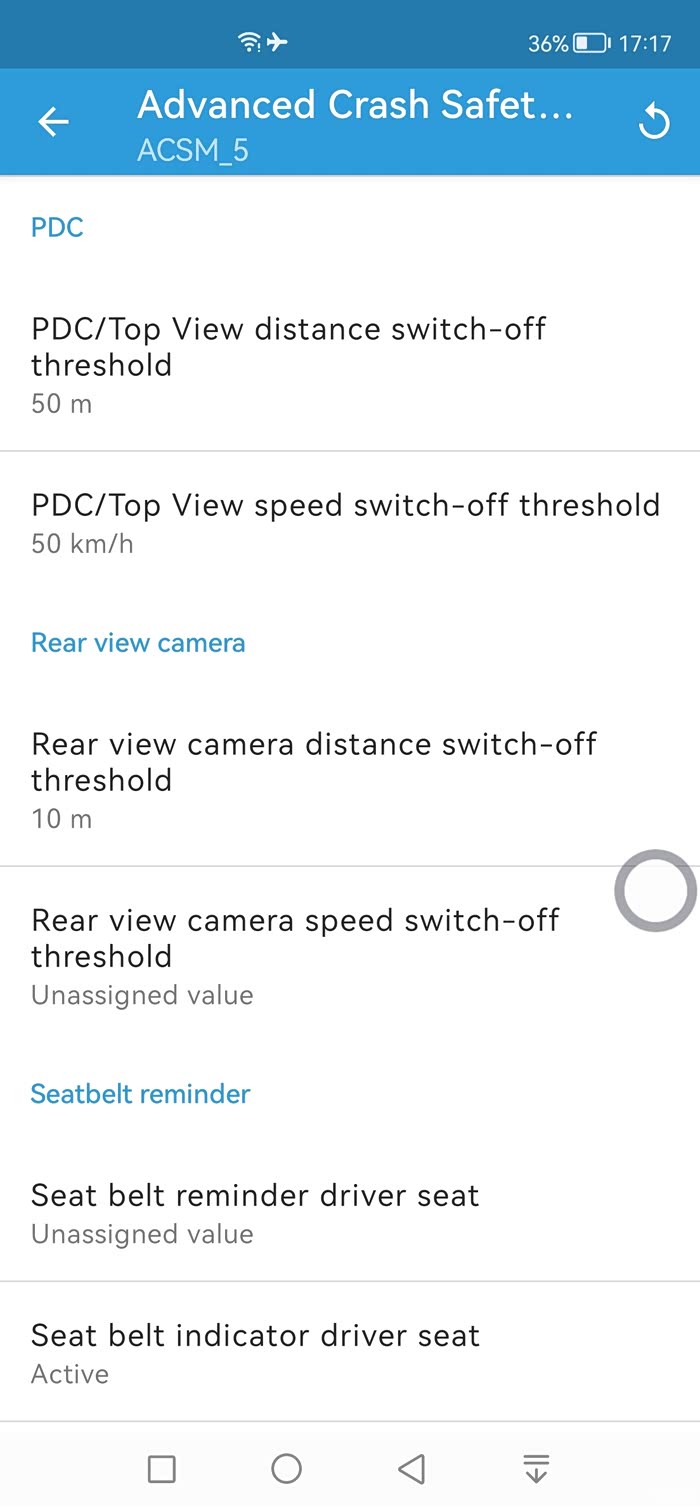Tap the grey floating circle button
This screenshot has height=1506, width=700.
(655, 890)
